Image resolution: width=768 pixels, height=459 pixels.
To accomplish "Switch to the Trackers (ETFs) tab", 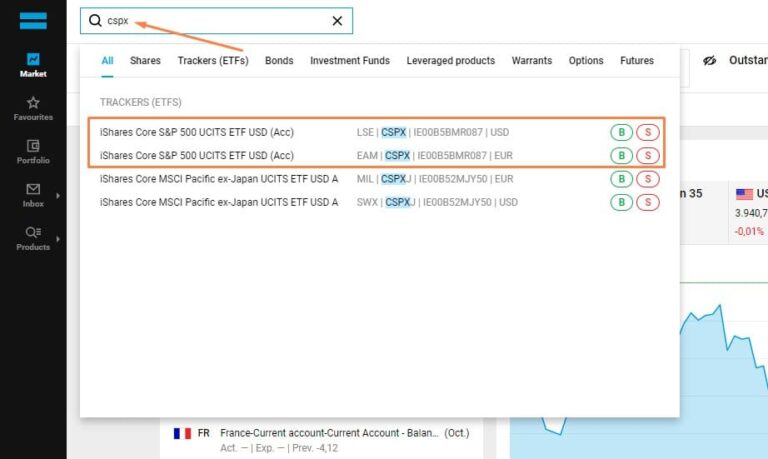I will pyautogui.click(x=213, y=61).
